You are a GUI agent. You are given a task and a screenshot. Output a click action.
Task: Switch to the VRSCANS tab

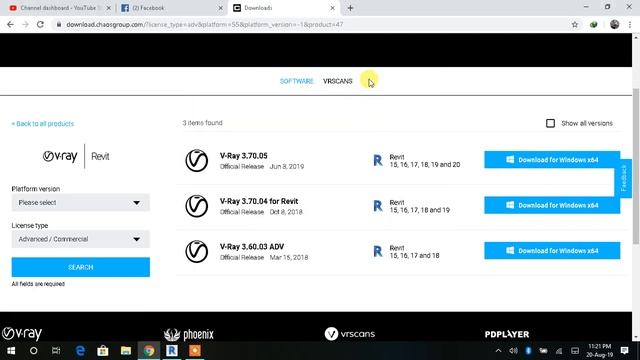[x=338, y=81]
